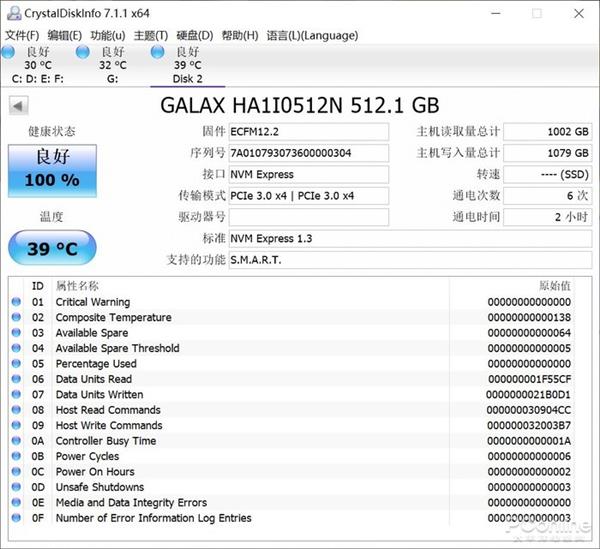Click the status dot for Critical Warning
This screenshot has width=600, height=549.
pos(16,301)
